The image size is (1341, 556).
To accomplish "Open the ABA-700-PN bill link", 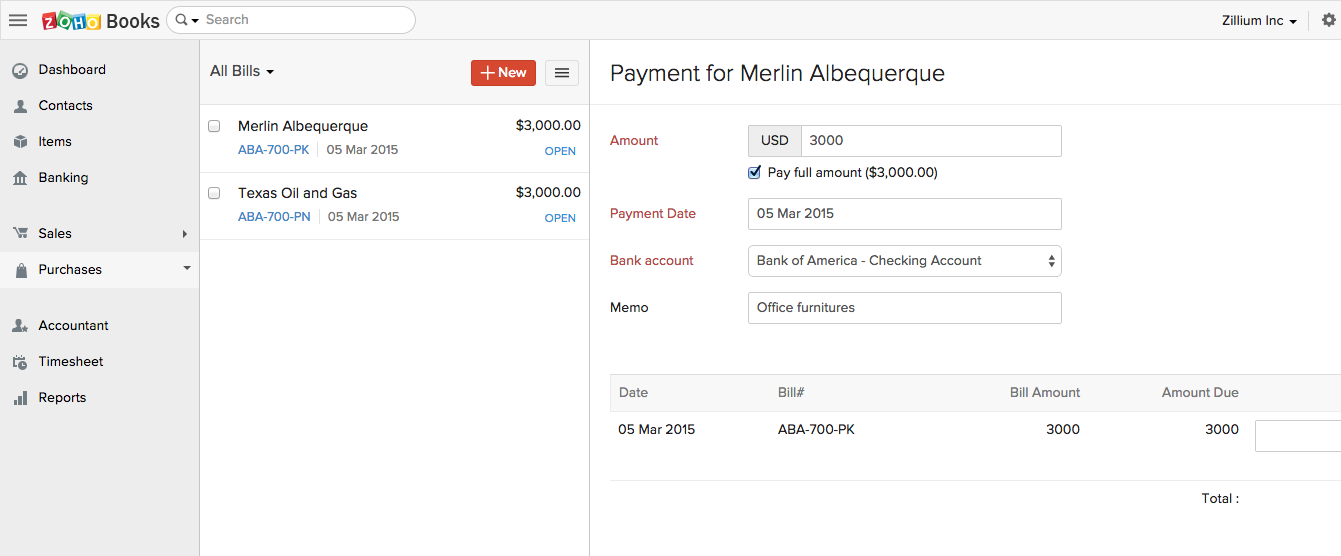I will (x=274, y=217).
